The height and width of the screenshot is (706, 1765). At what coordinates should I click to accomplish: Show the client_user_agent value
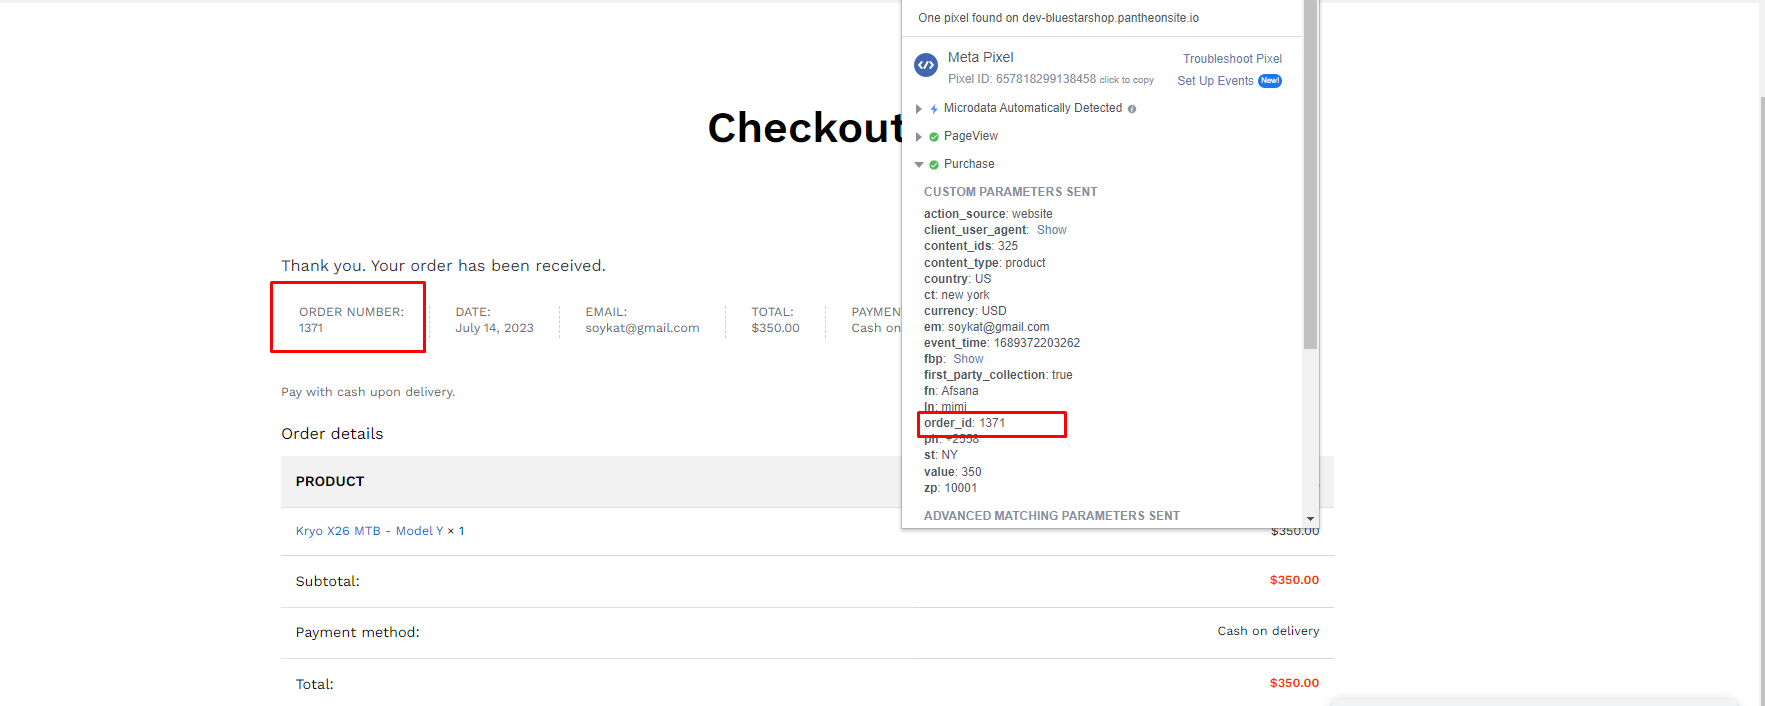pos(1051,230)
